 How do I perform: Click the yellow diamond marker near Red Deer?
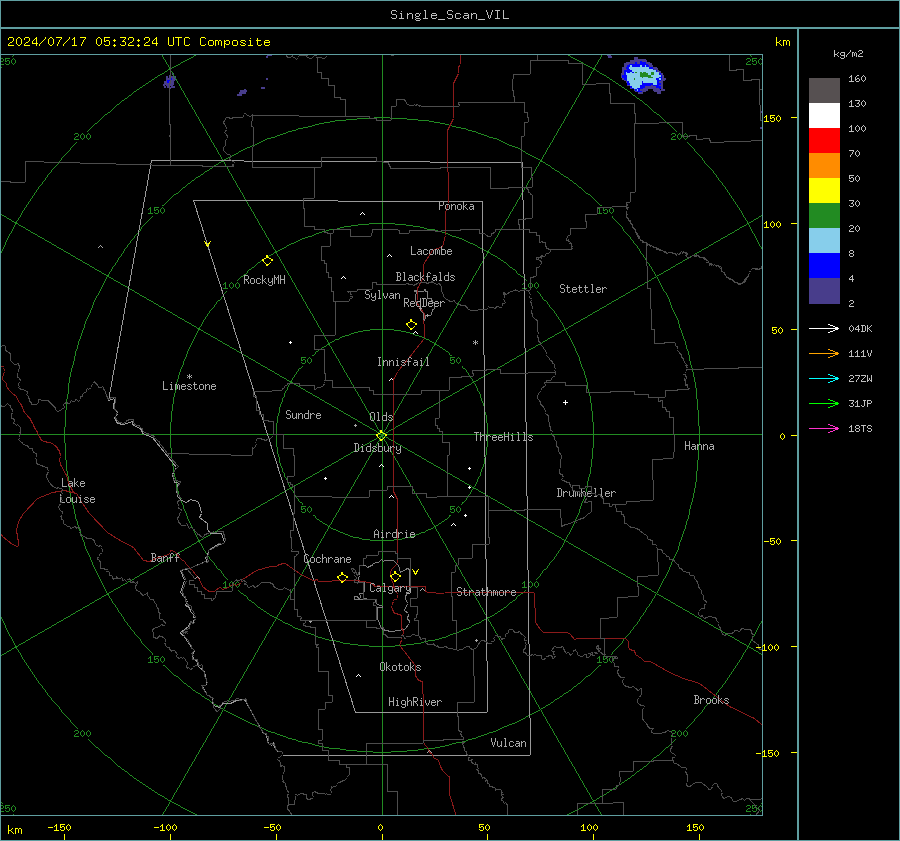click(x=411, y=325)
